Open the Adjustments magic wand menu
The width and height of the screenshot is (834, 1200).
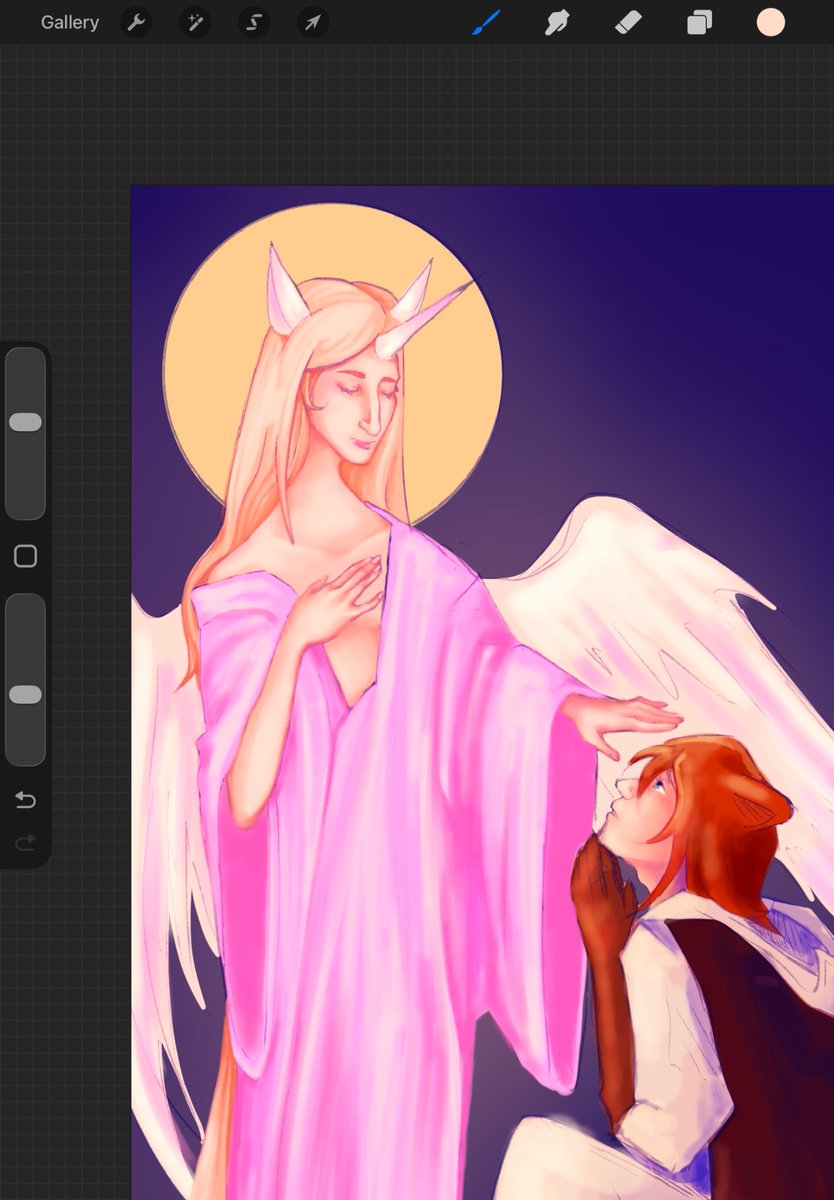(x=195, y=22)
